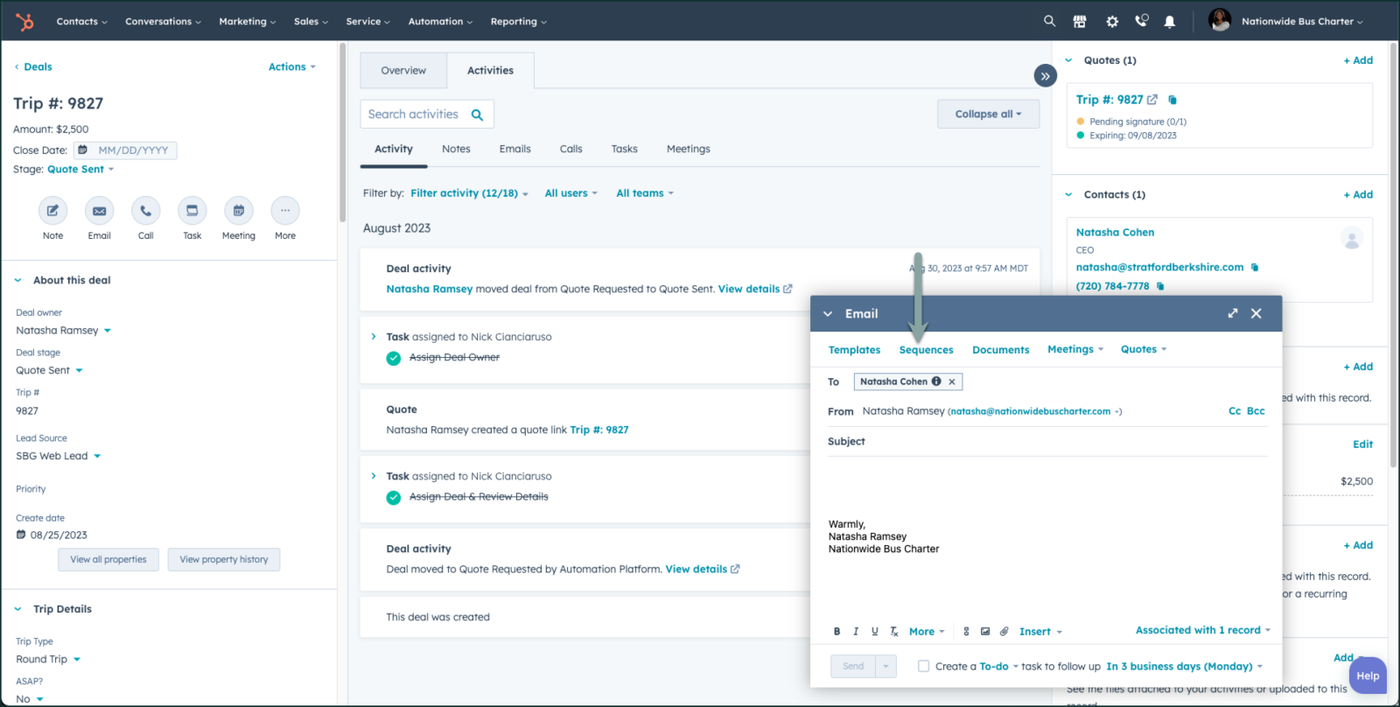Screen dimensions: 1400x707
Task: Switch to the Overview tab
Action: (403, 71)
